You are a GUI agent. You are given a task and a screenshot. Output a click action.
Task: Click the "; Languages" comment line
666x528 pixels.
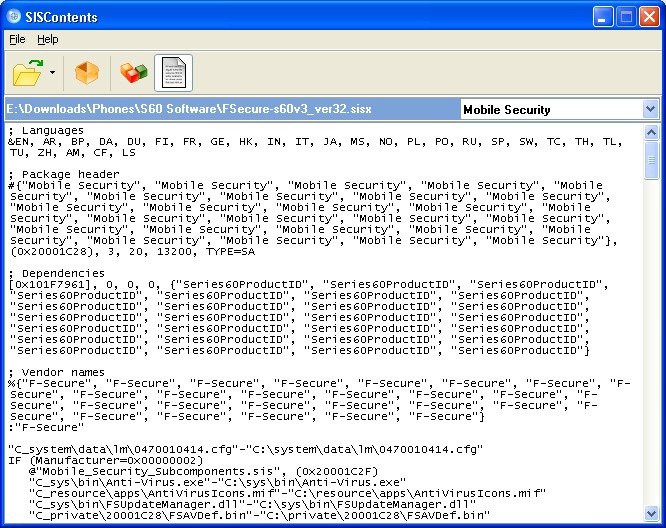click(x=46, y=130)
